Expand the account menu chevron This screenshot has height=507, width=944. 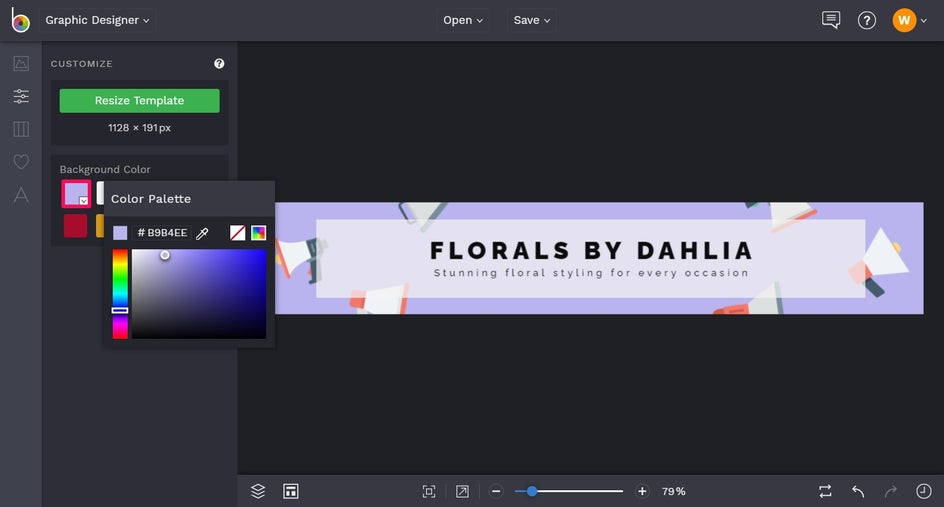(x=924, y=20)
